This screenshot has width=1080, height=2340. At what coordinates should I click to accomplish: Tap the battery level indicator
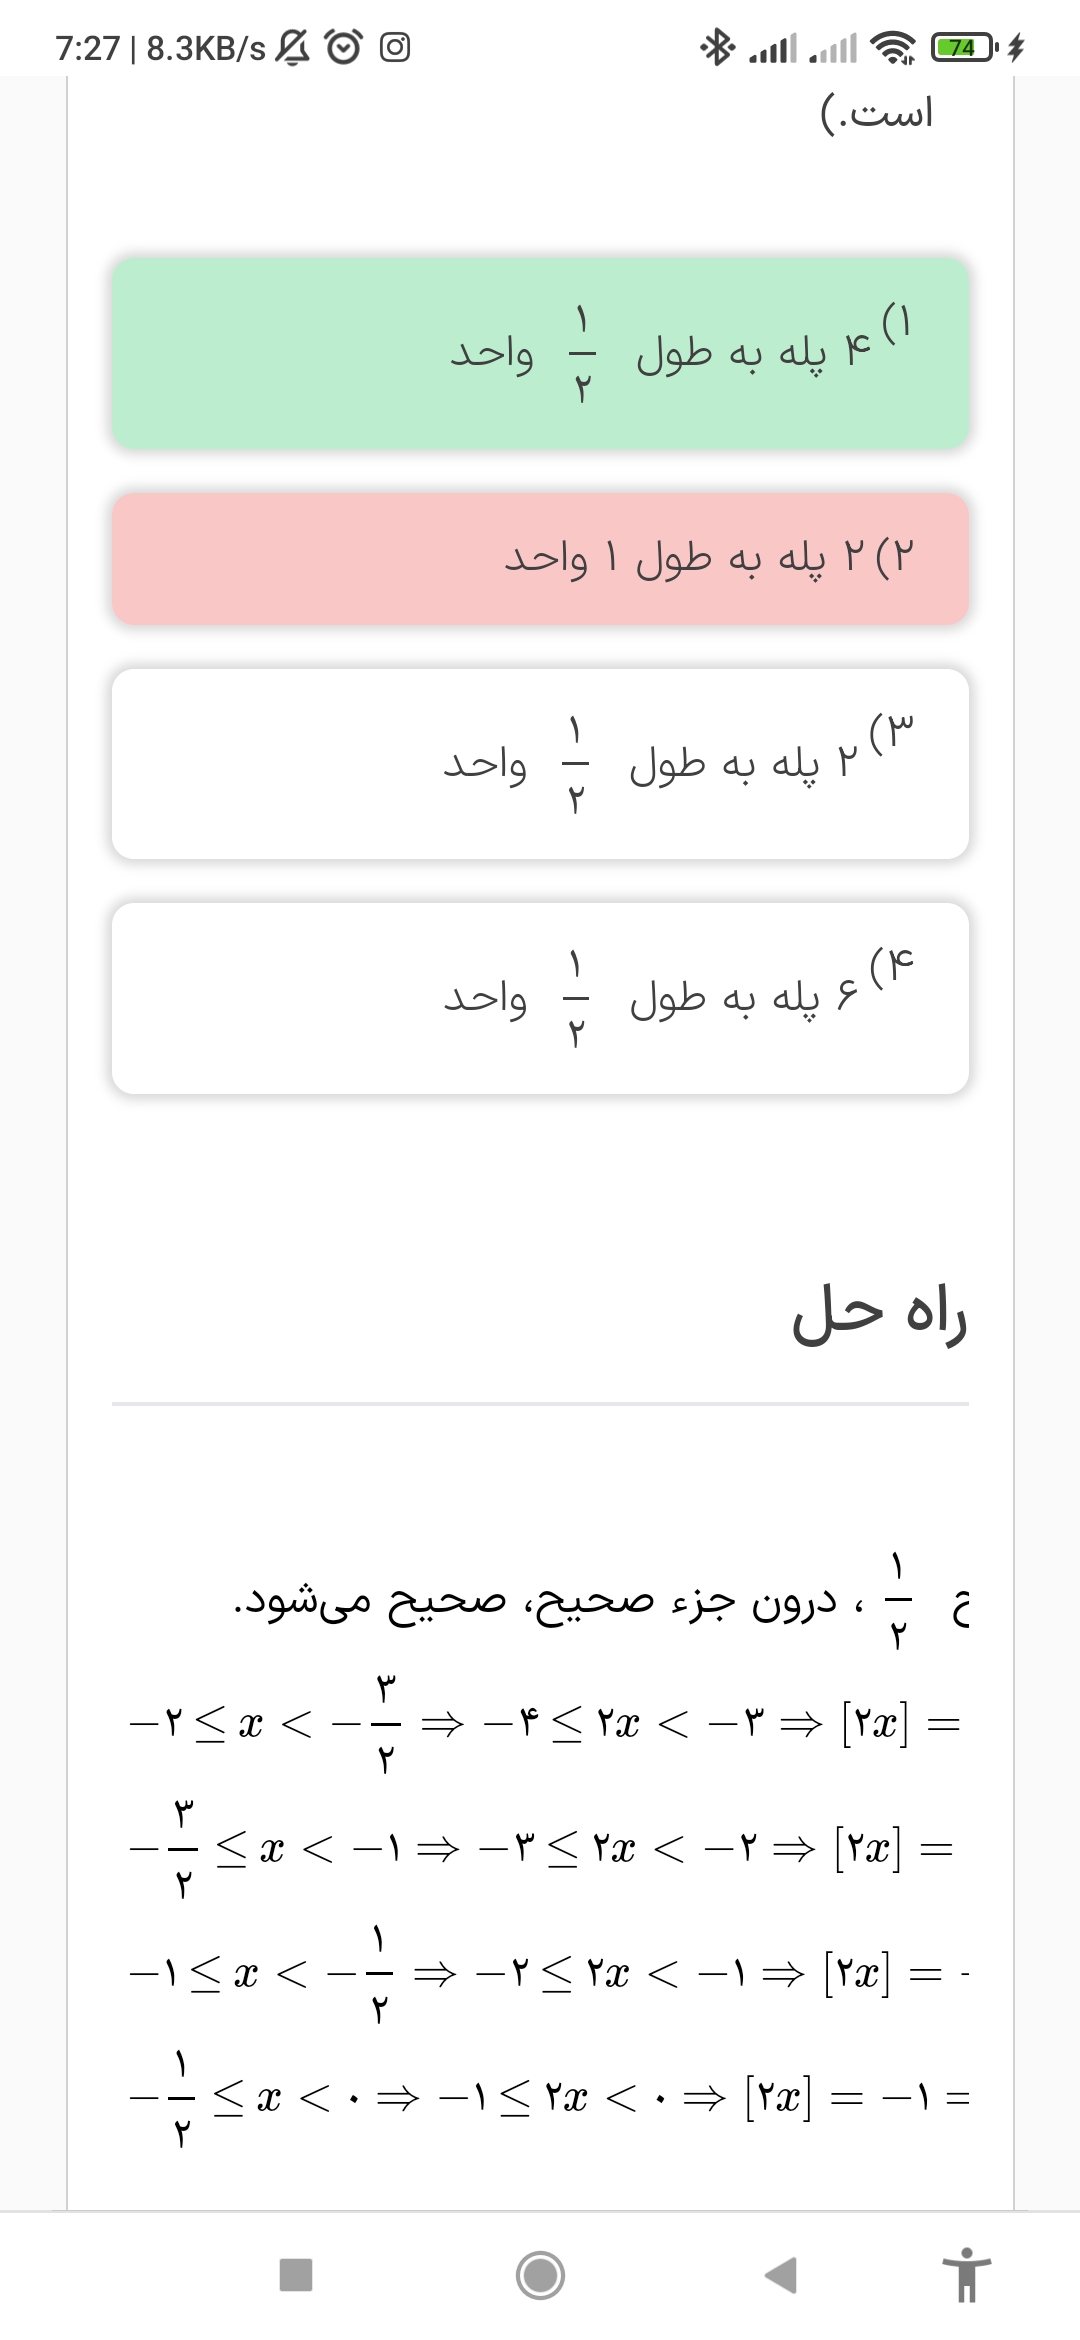click(962, 47)
